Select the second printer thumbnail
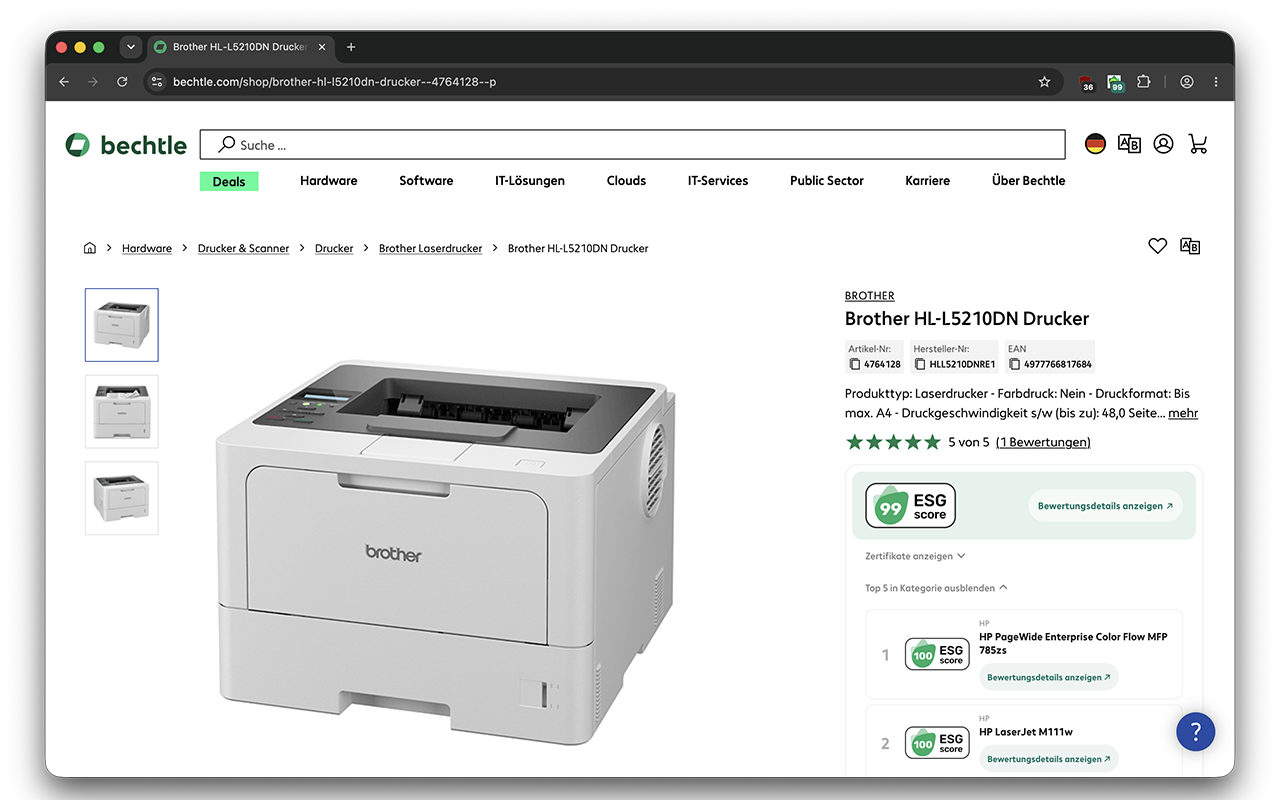Screen dimensions: 1280x800 (122, 411)
